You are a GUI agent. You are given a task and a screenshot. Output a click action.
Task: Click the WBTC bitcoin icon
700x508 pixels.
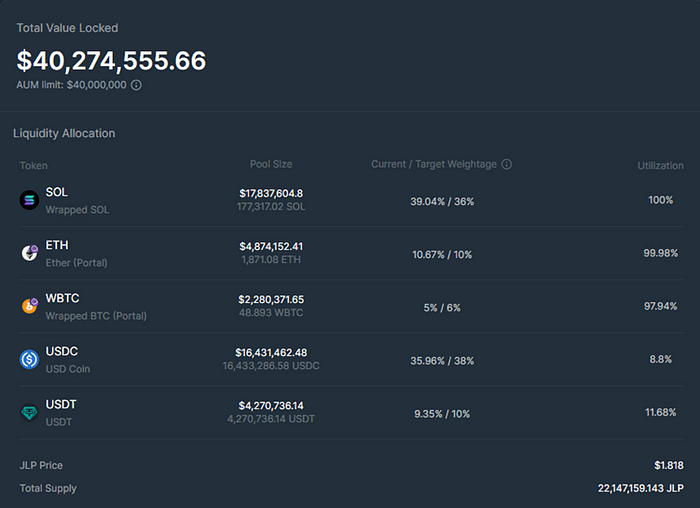[x=29, y=306]
